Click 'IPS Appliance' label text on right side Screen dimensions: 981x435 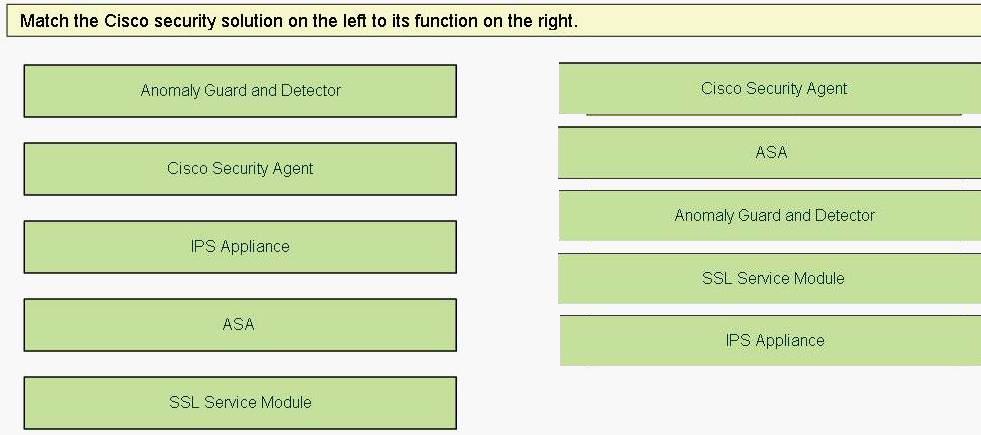coord(775,340)
